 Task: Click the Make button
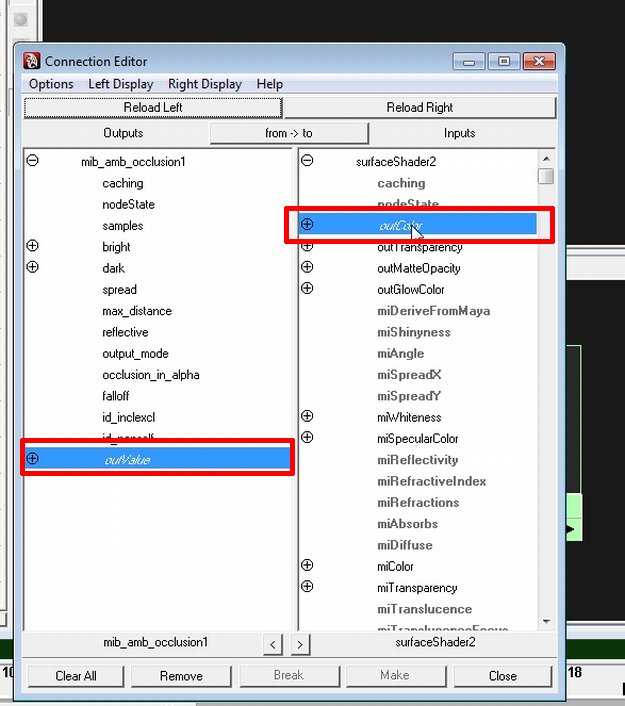[395, 675]
